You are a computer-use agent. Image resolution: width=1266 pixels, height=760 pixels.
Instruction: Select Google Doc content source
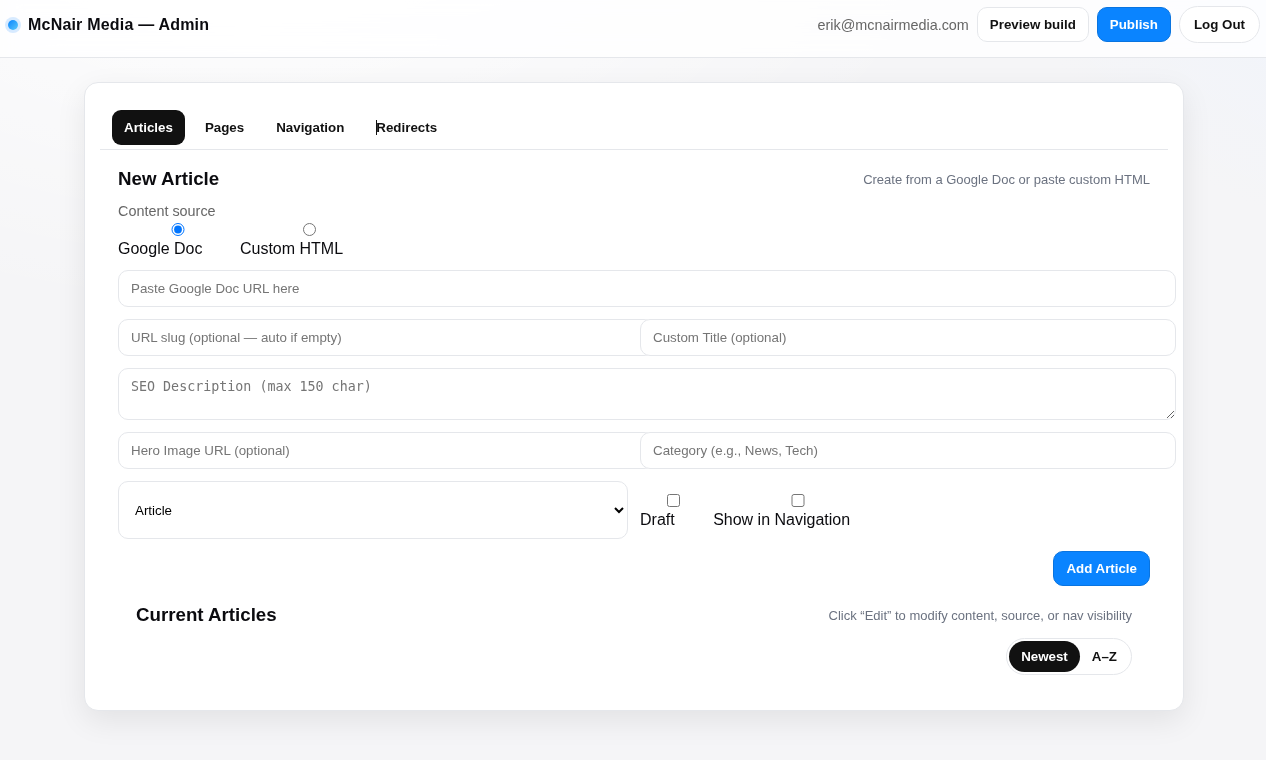[x=178, y=230]
